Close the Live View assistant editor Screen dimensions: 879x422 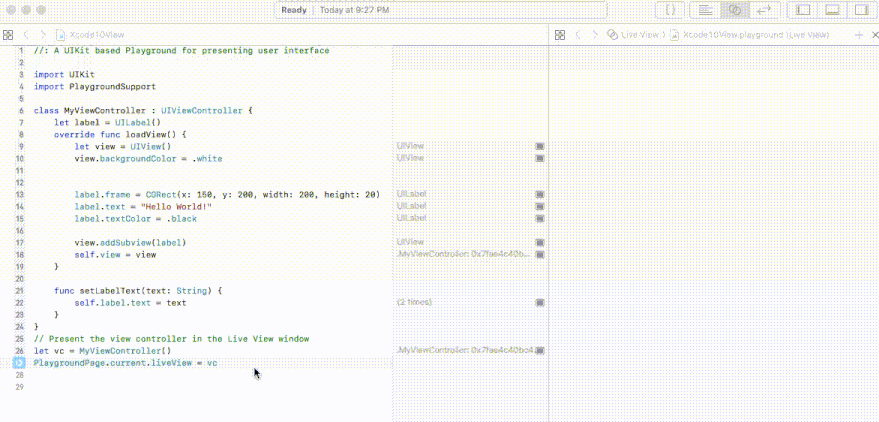pyautogui.click(x=872, y=34)
